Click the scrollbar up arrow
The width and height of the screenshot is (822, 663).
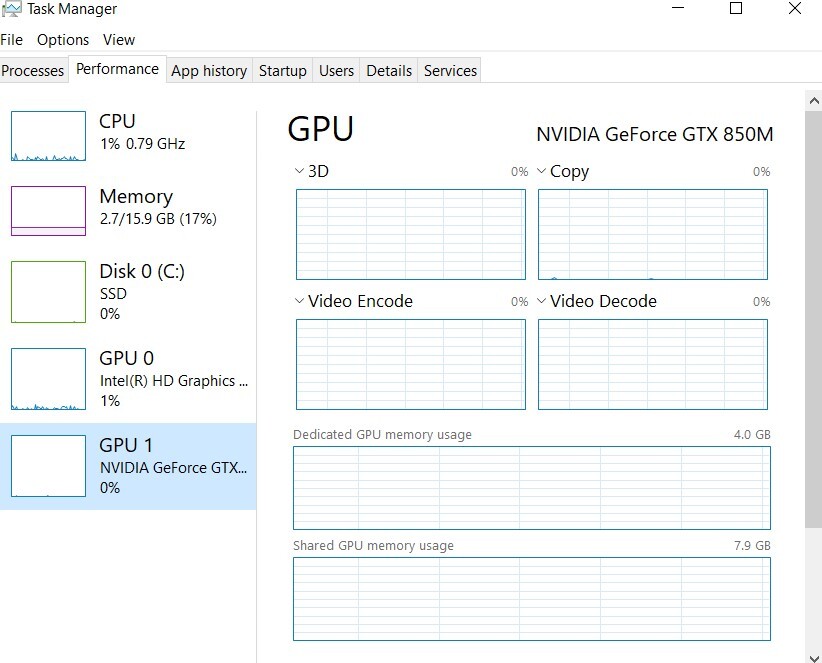pyautogui.click(x=814, y=101)
